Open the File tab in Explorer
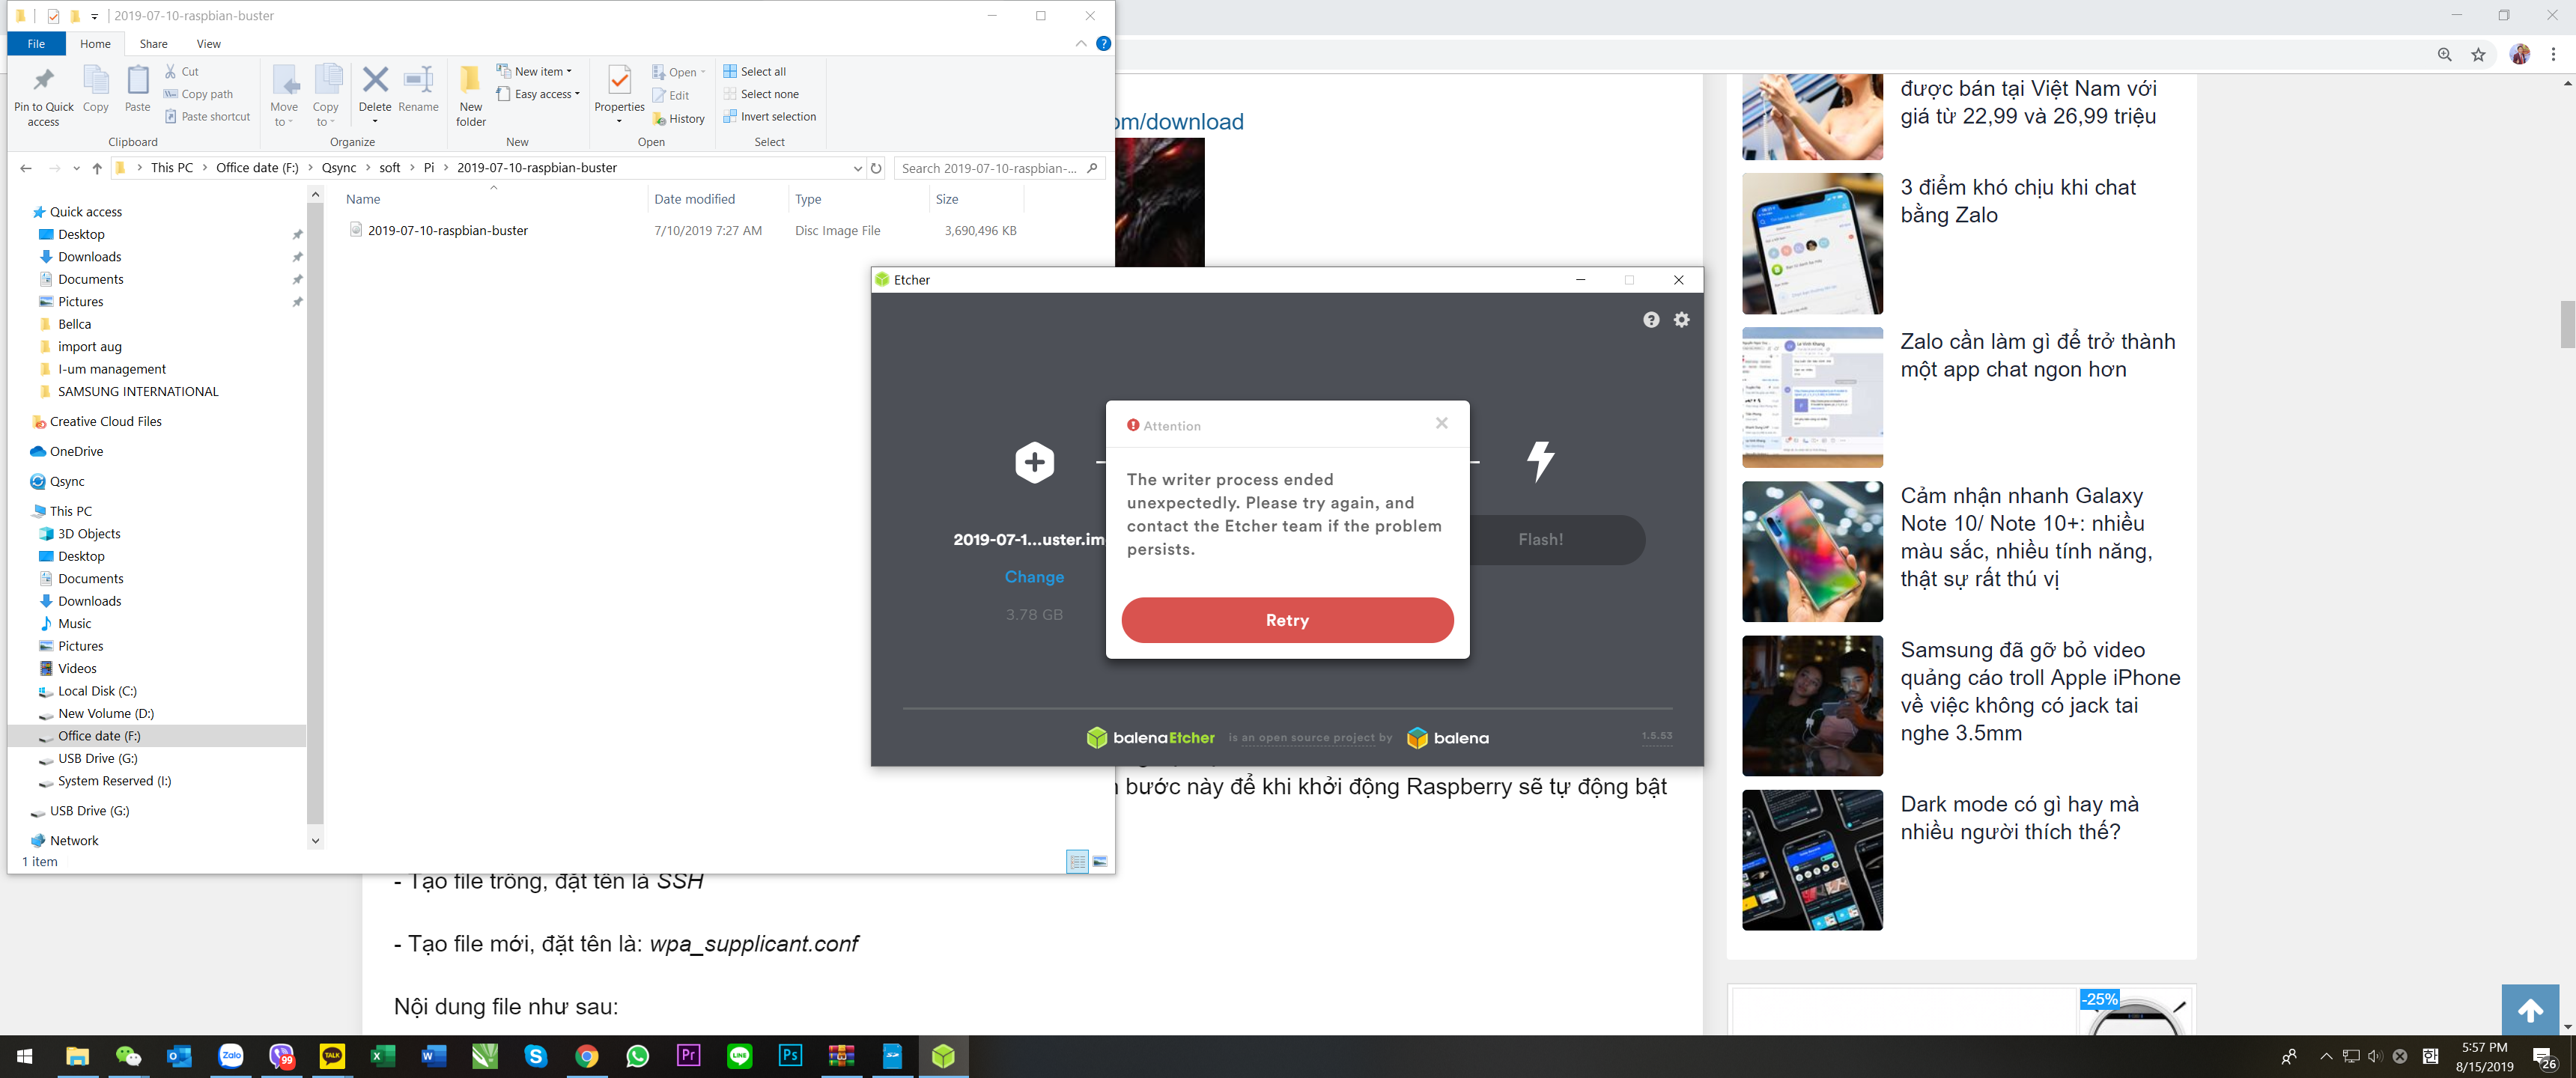The image size is (2576, 1078). (36, 44)
